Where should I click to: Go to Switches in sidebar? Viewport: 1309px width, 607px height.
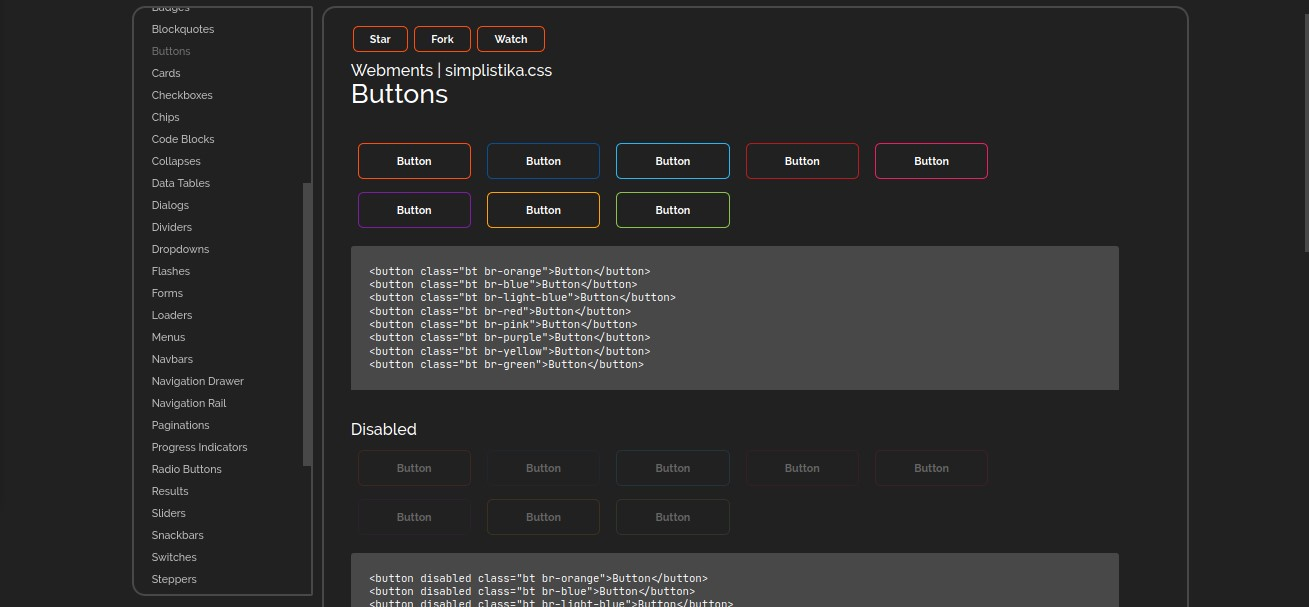[174, 557]
